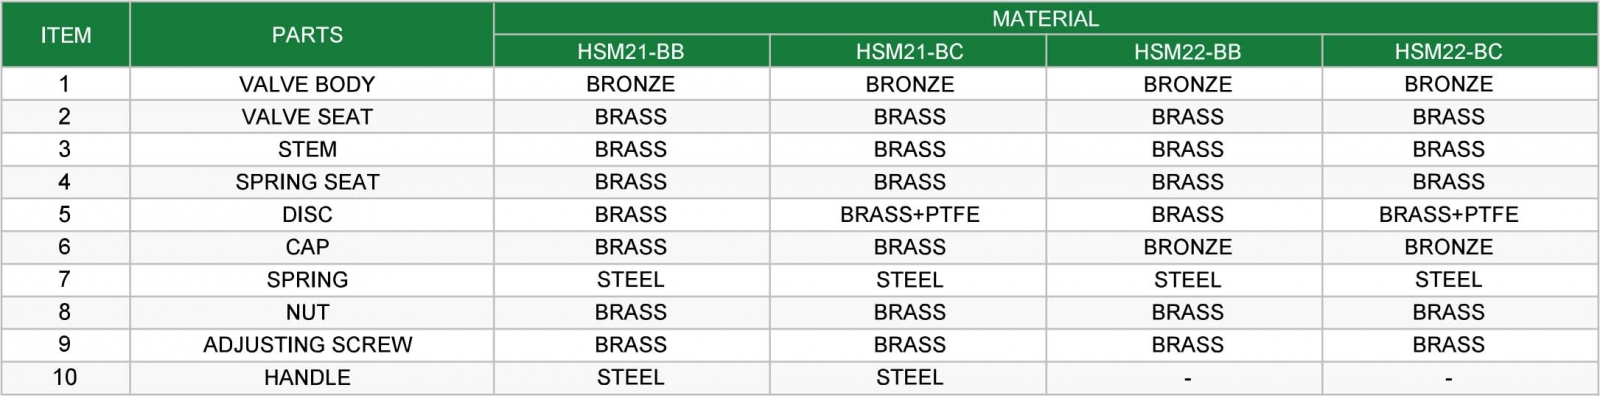Select the PARTS column header

[x=311, y=35]
